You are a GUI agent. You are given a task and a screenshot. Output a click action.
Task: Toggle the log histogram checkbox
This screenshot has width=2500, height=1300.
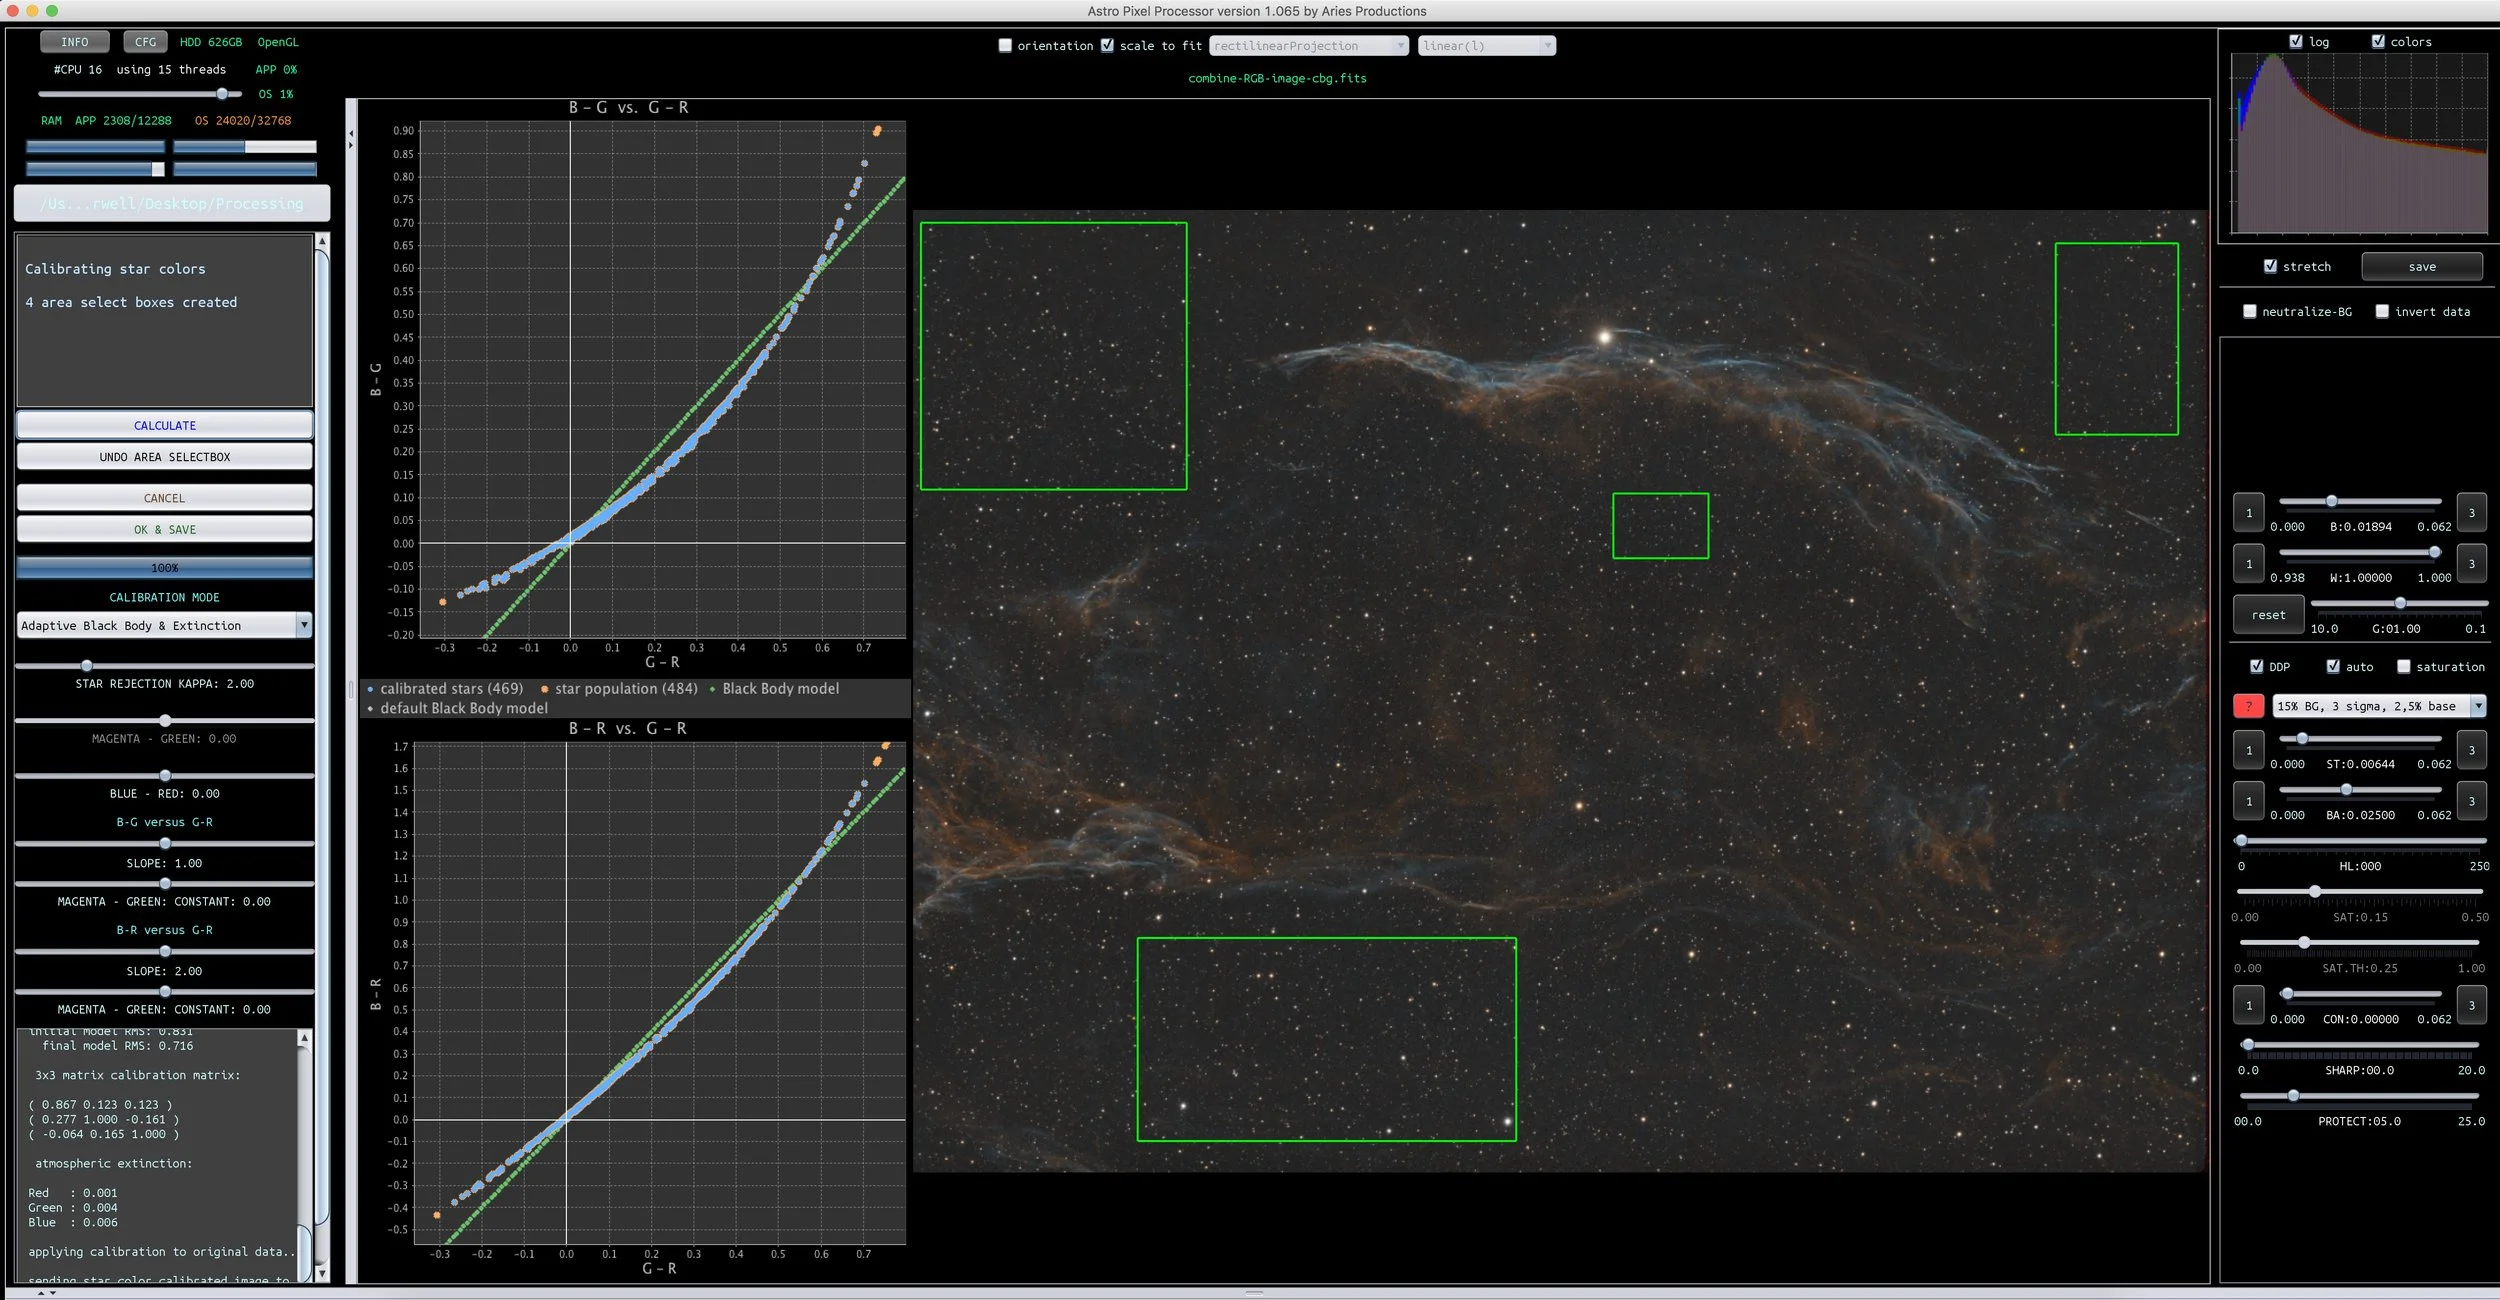coord(2296,42)
